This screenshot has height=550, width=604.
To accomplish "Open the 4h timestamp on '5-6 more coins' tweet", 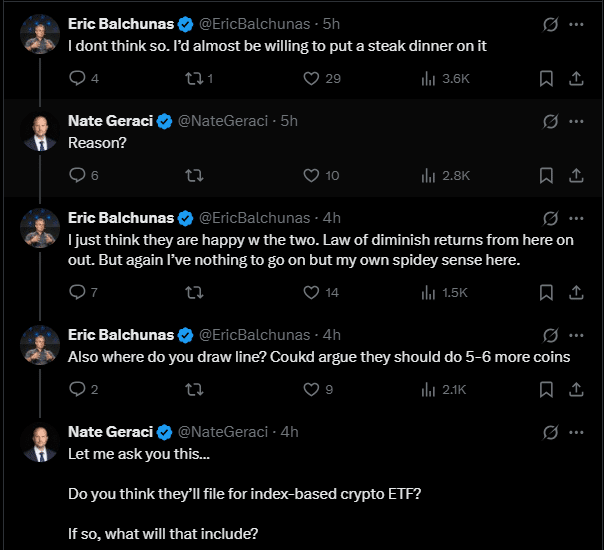I will pyautogui.click(x=332, y=334).
